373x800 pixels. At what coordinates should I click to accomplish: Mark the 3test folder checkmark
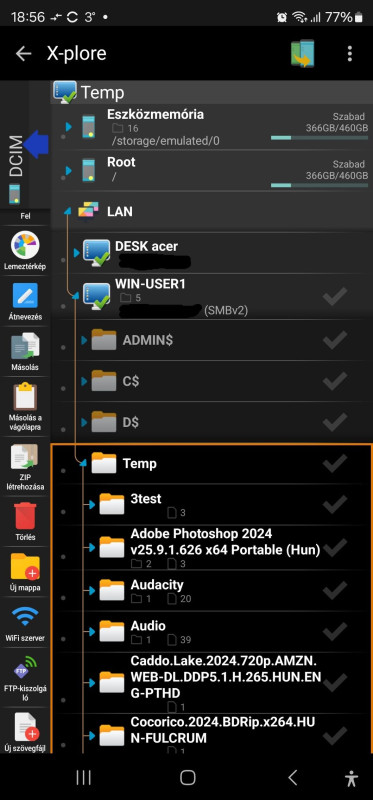[335, 504]
